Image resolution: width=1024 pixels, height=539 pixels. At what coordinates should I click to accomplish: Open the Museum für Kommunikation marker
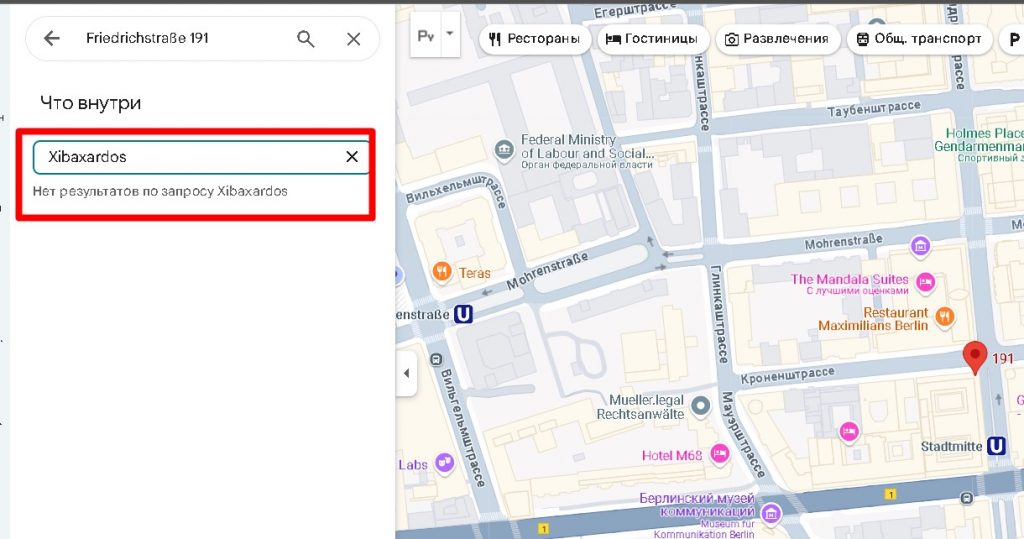click(x=771, y=513)
